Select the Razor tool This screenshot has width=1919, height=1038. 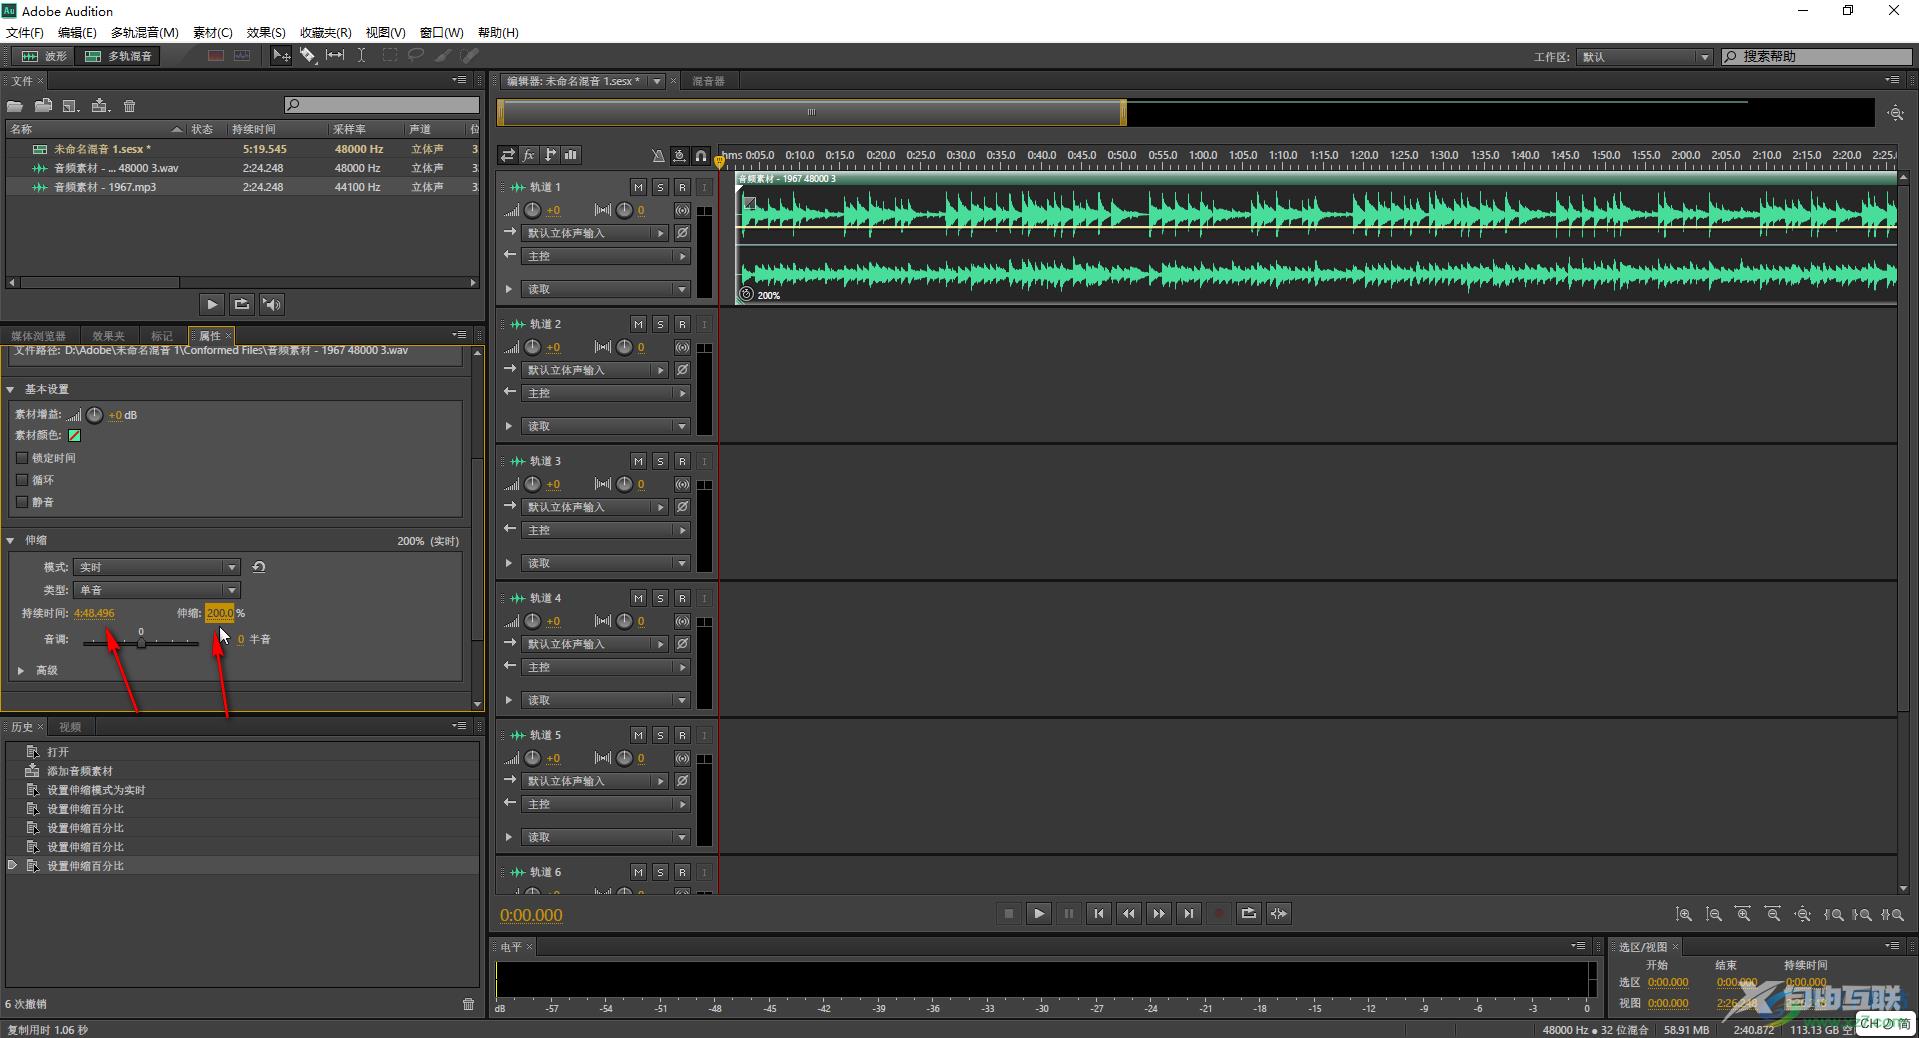coord(308,56)
